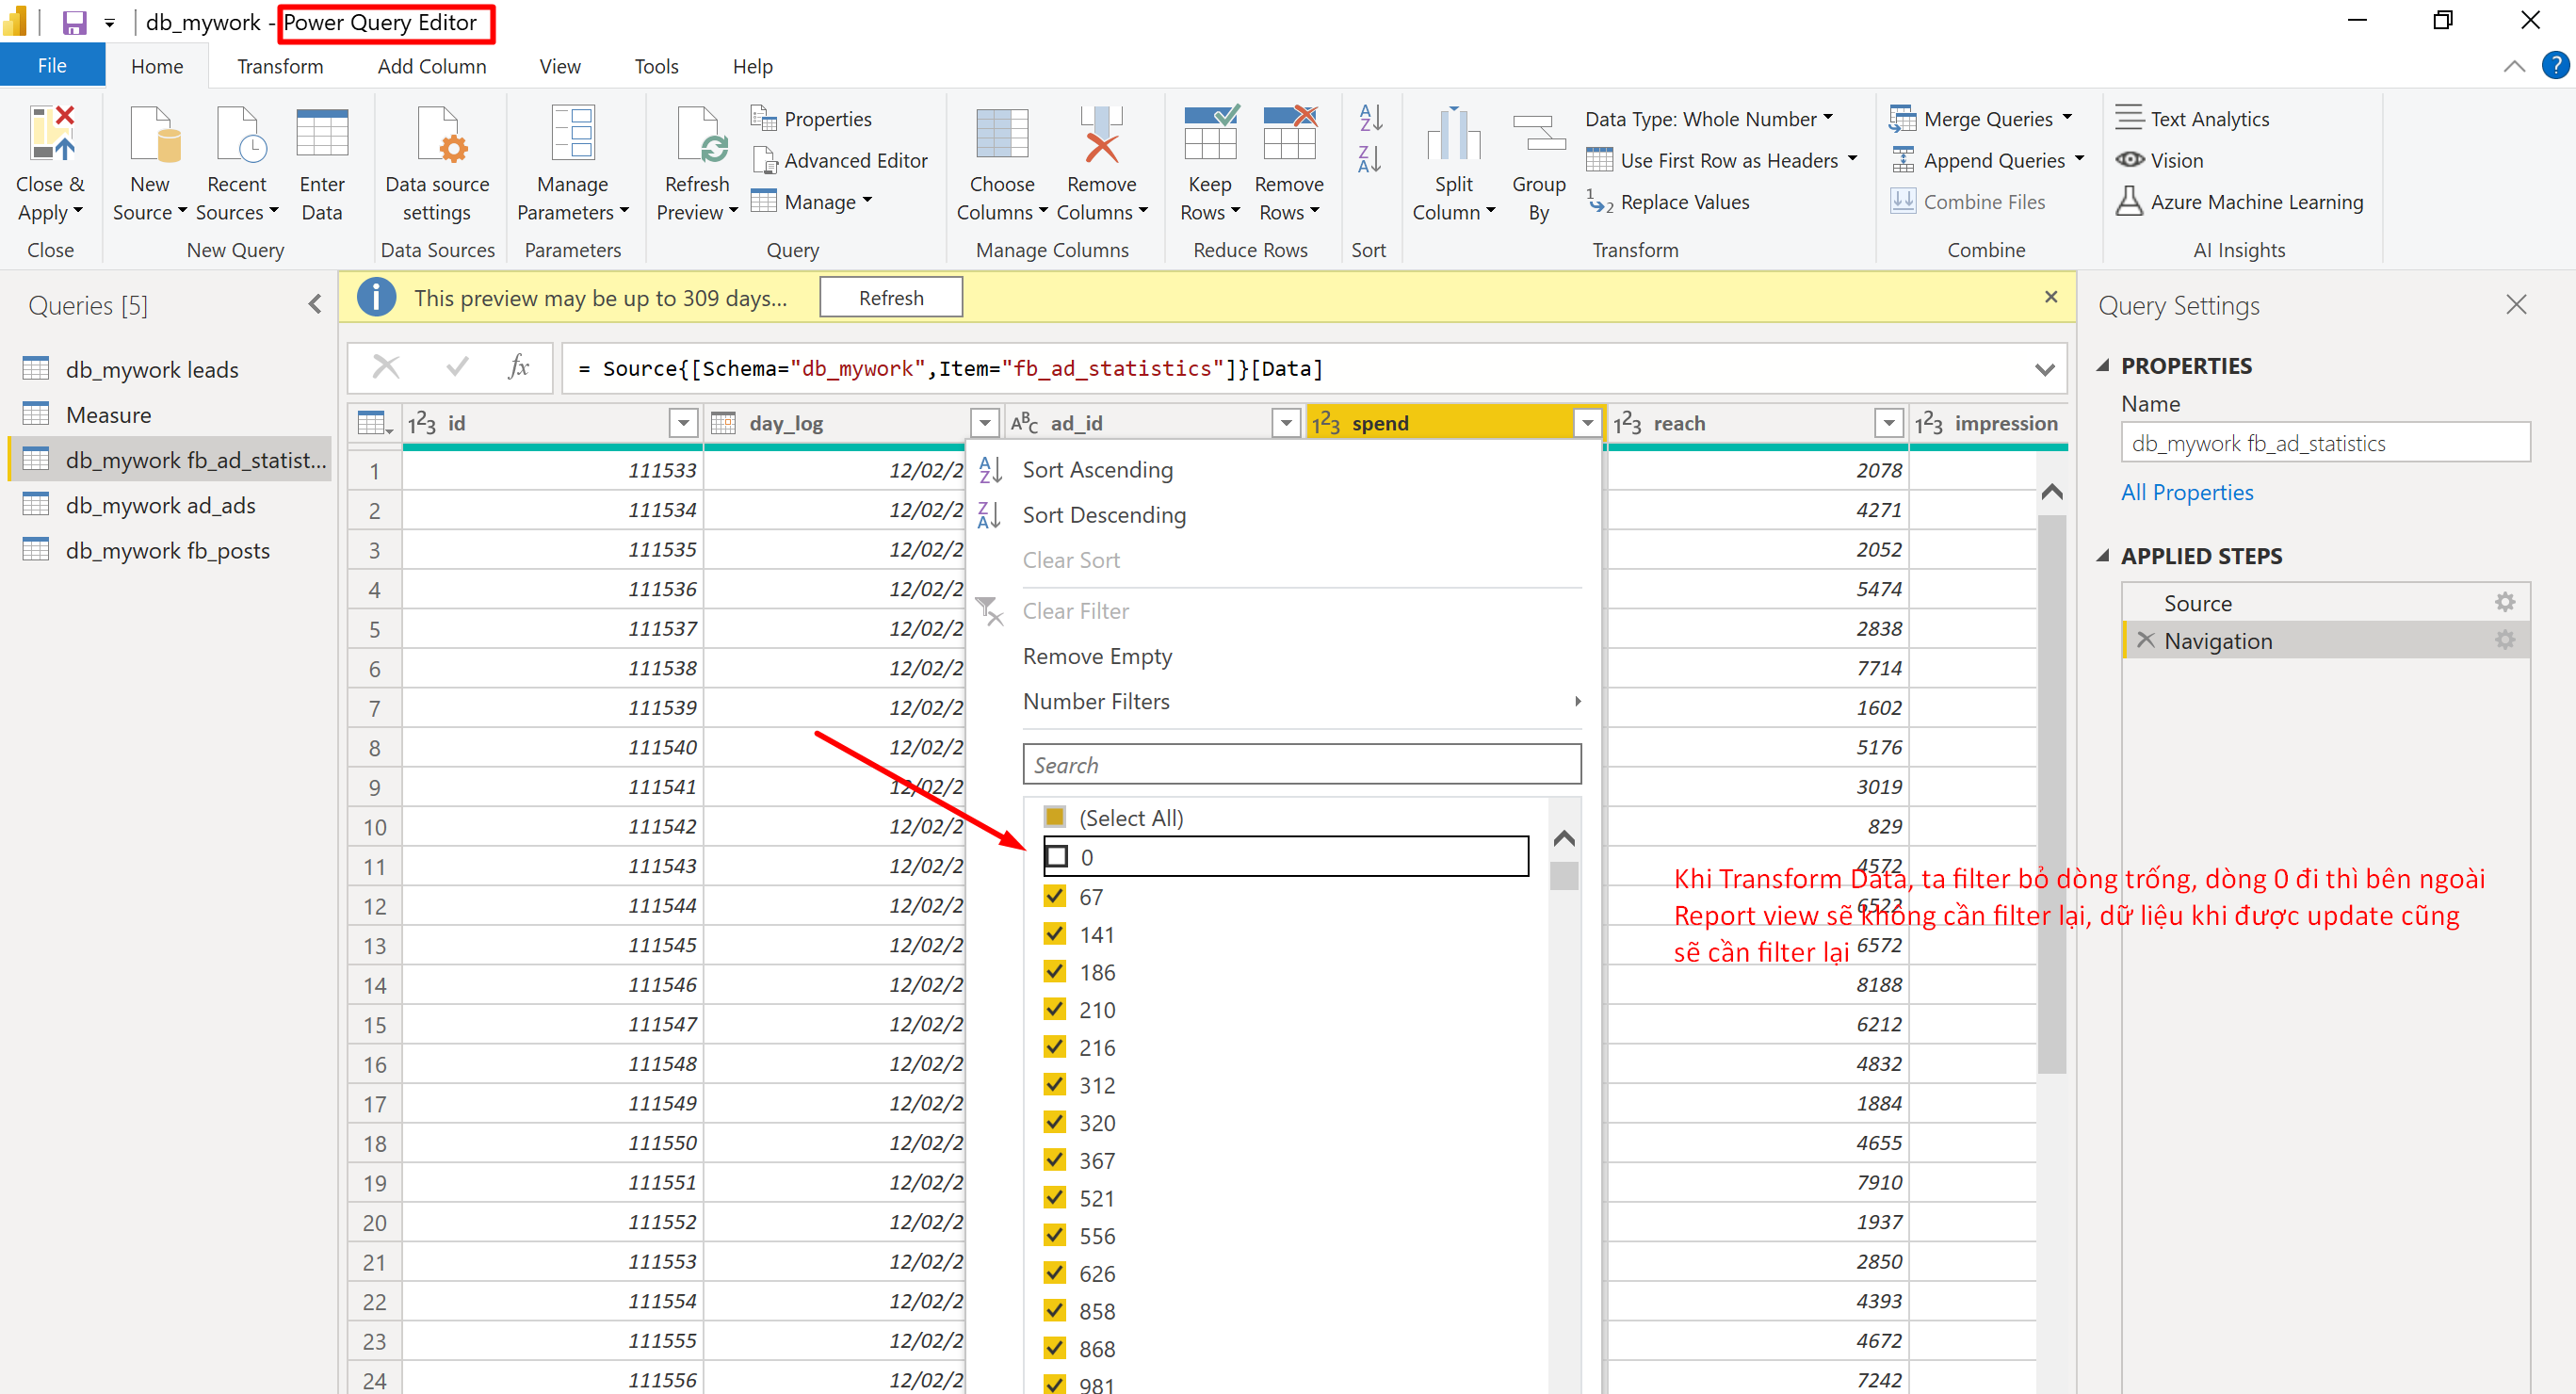Open Azure Machine Learning

click(x=2239, y=202)
